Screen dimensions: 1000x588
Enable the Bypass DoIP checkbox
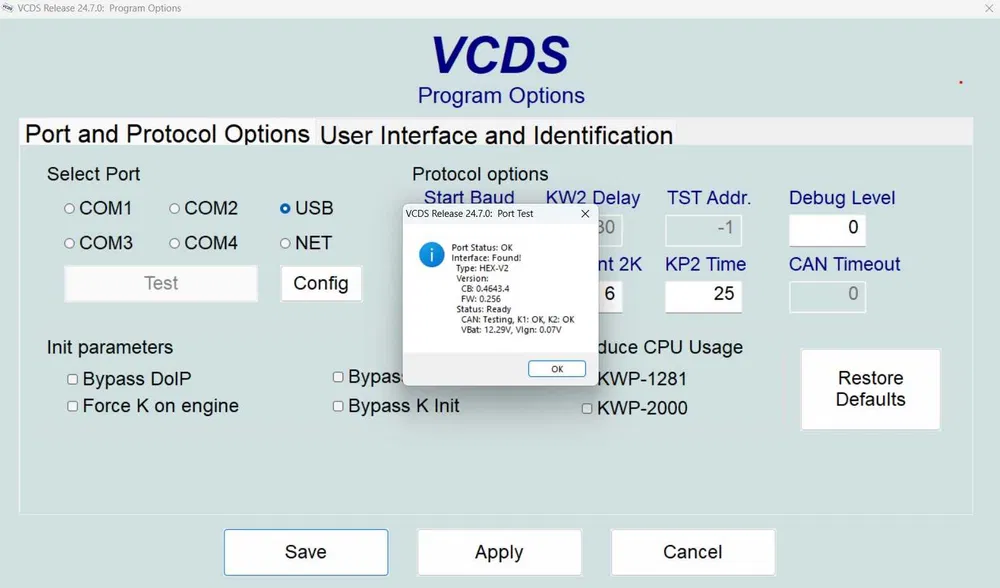(x=73, y=380)
